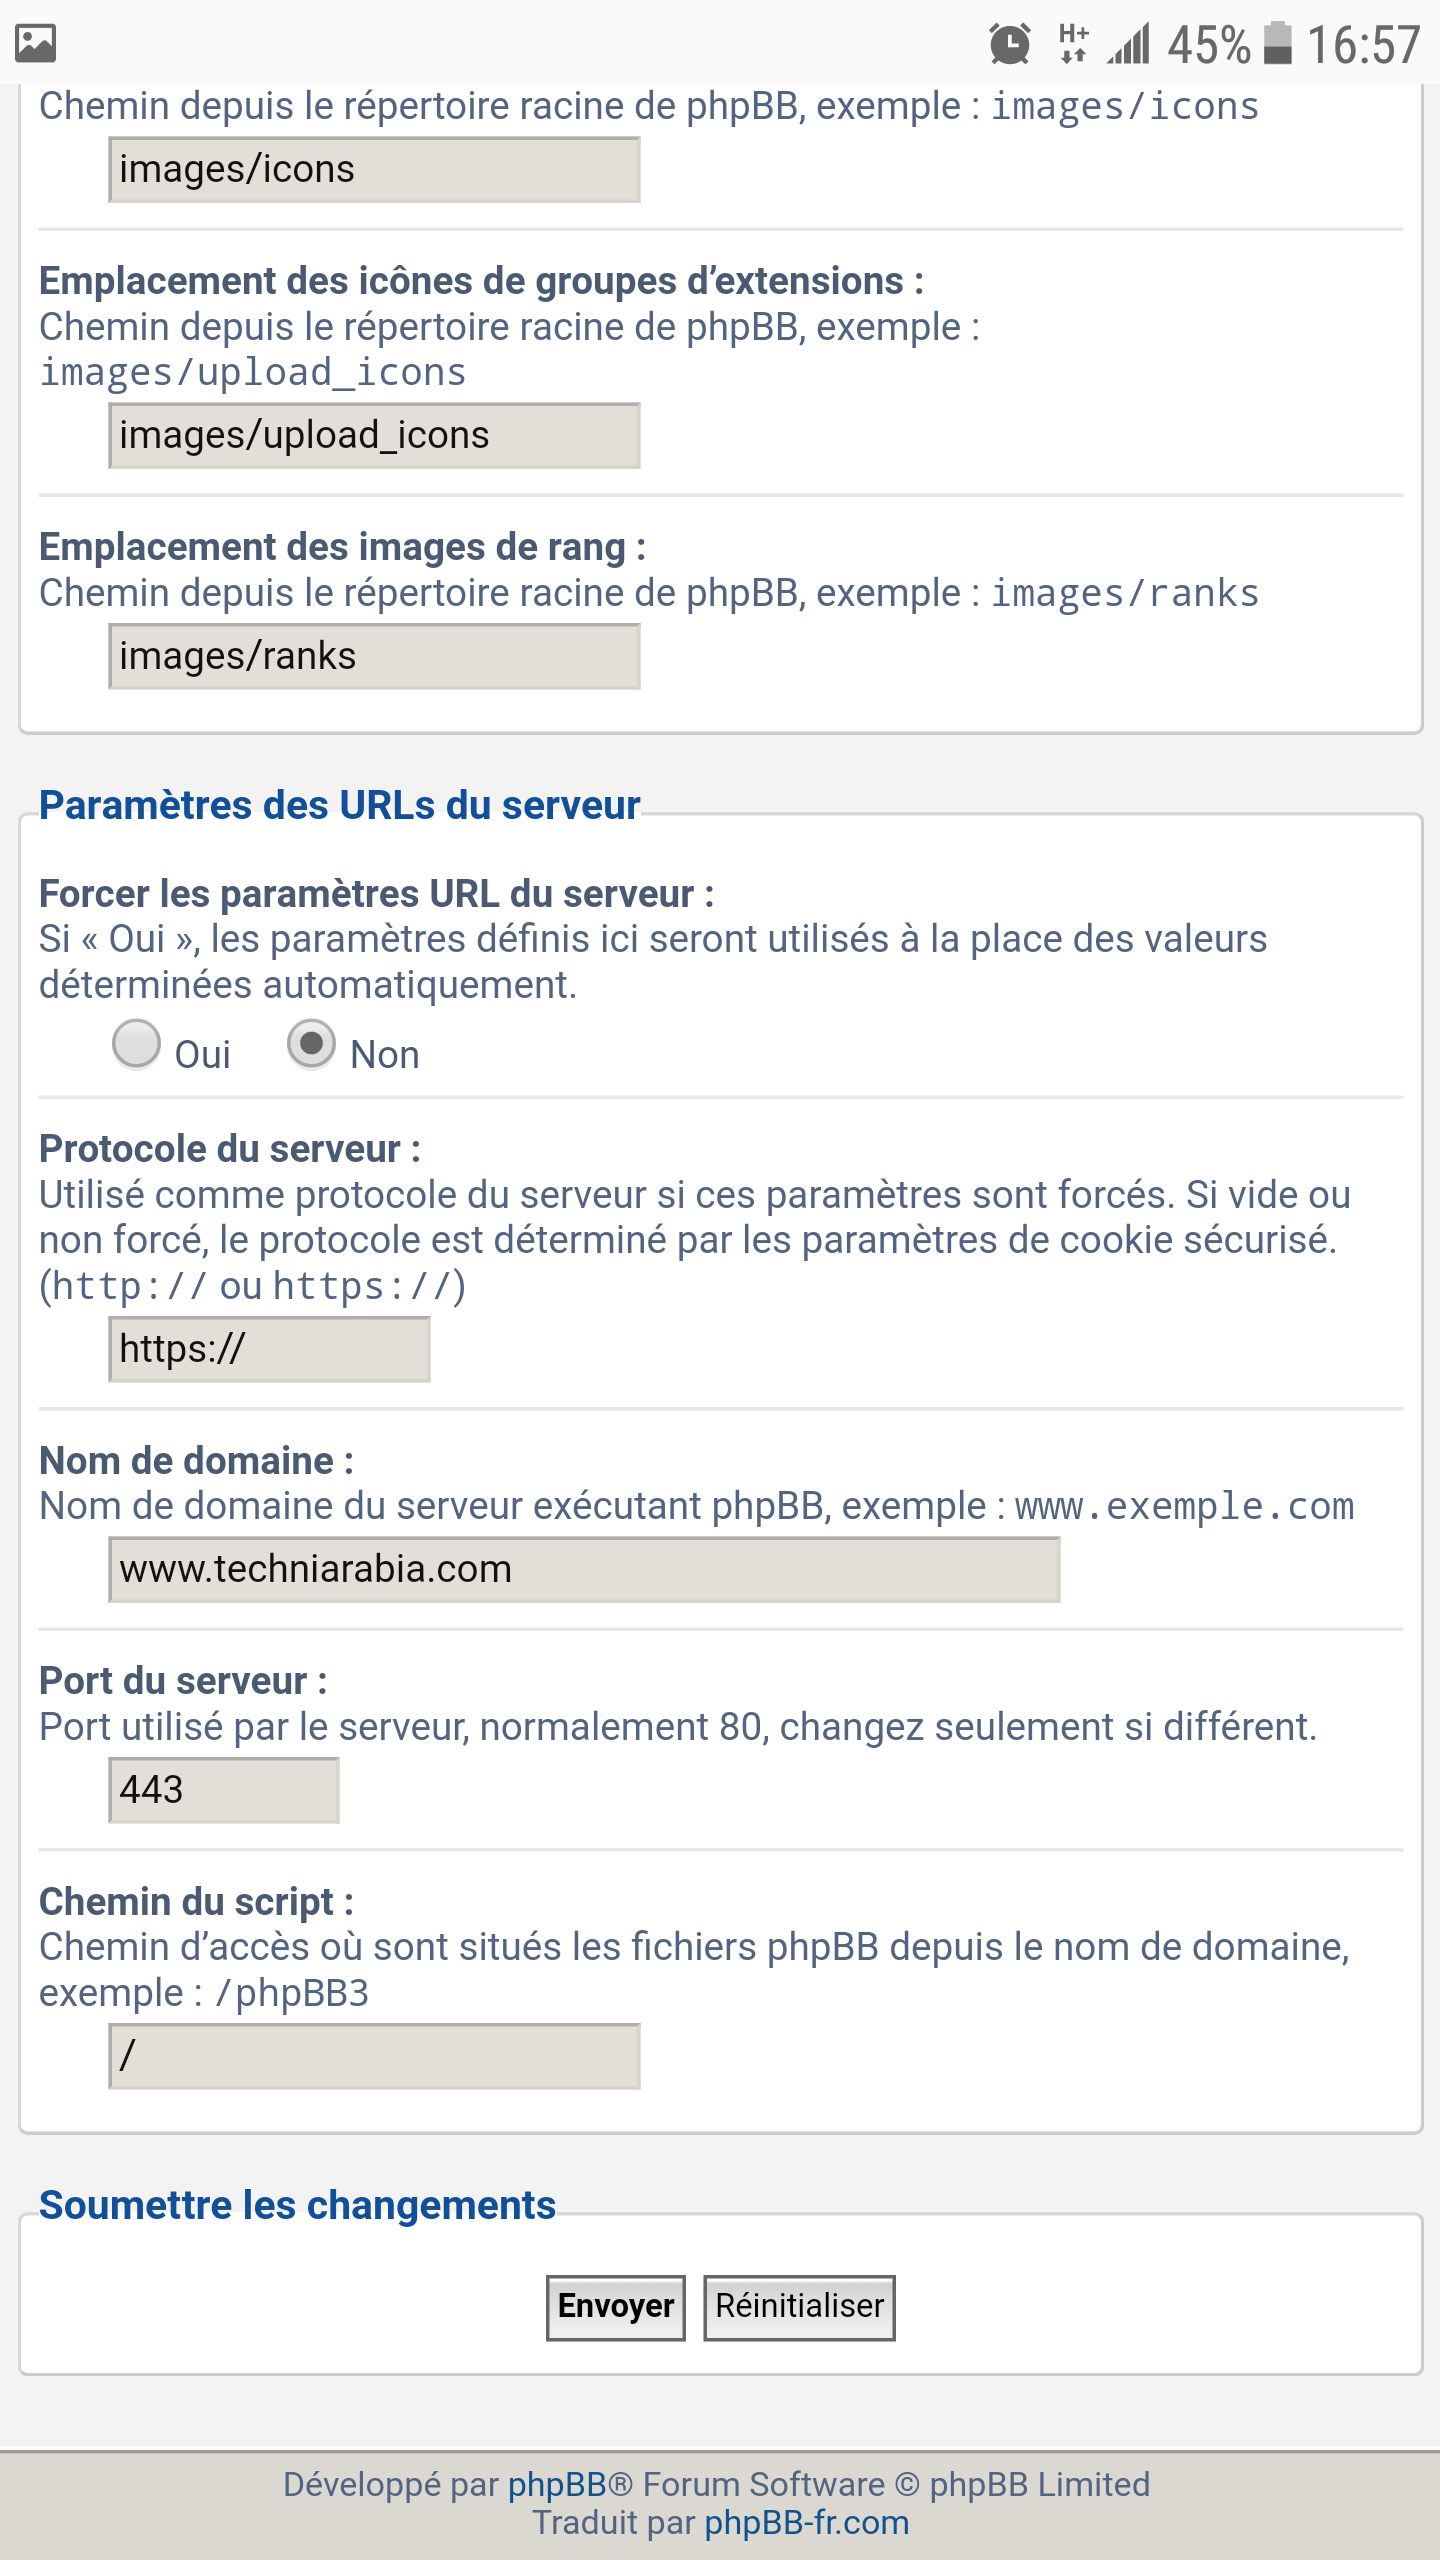The height and width of the screenshot is (2560, 1440).
Task: Focus the images/upload_icons path field
Action: (x=374, y=436)
